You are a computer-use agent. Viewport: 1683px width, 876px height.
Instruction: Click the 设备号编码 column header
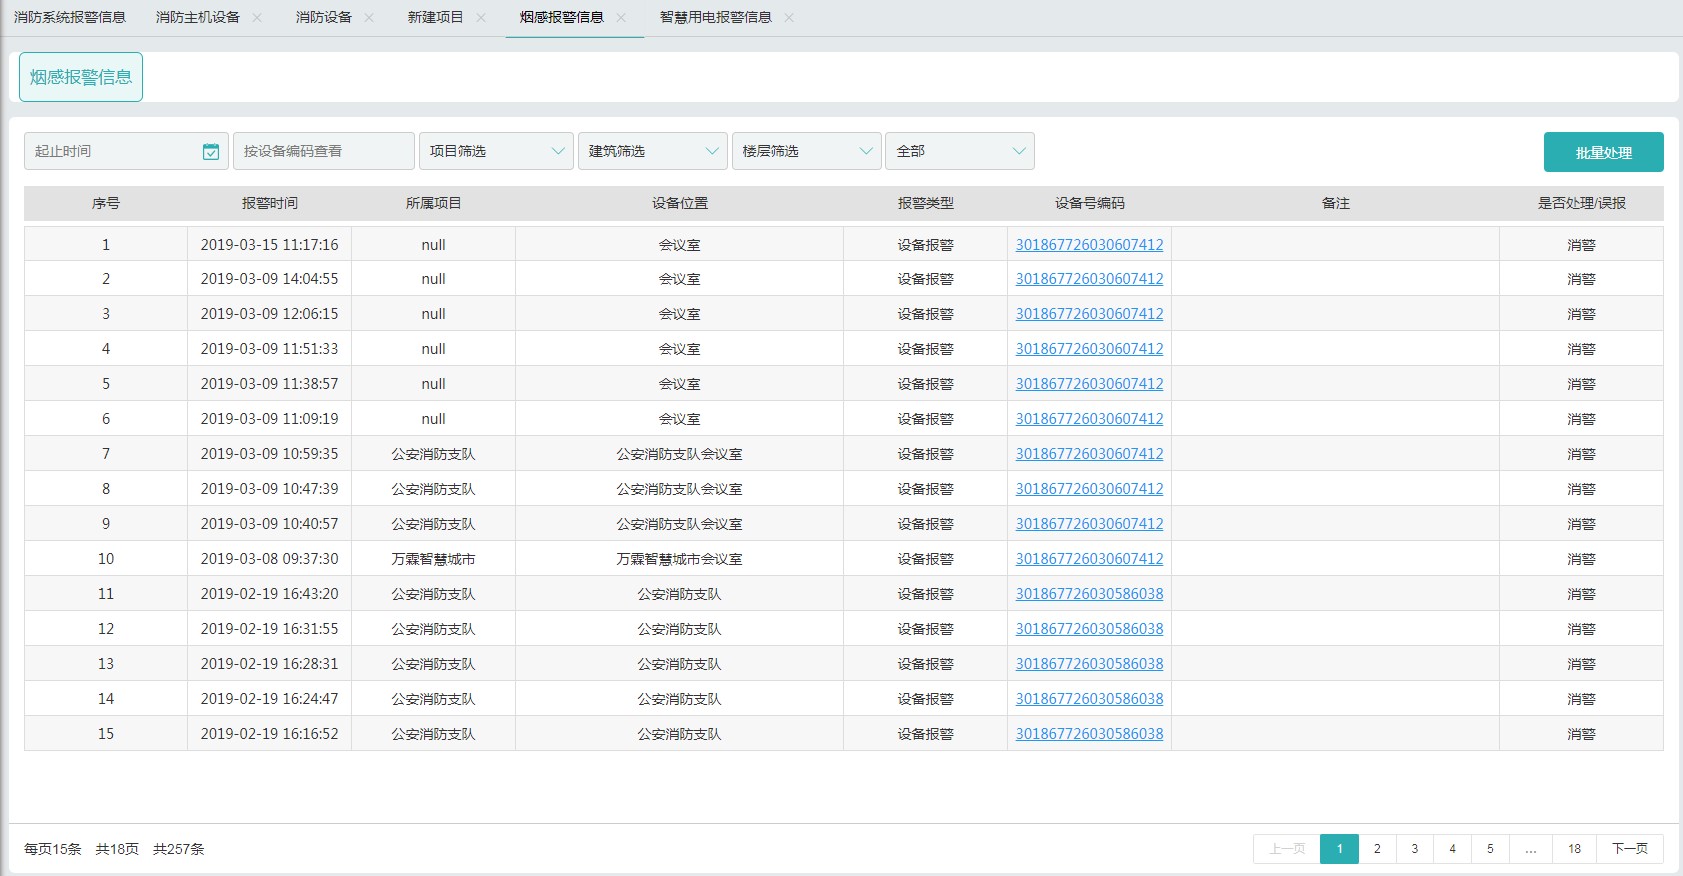coord(1090,203)
